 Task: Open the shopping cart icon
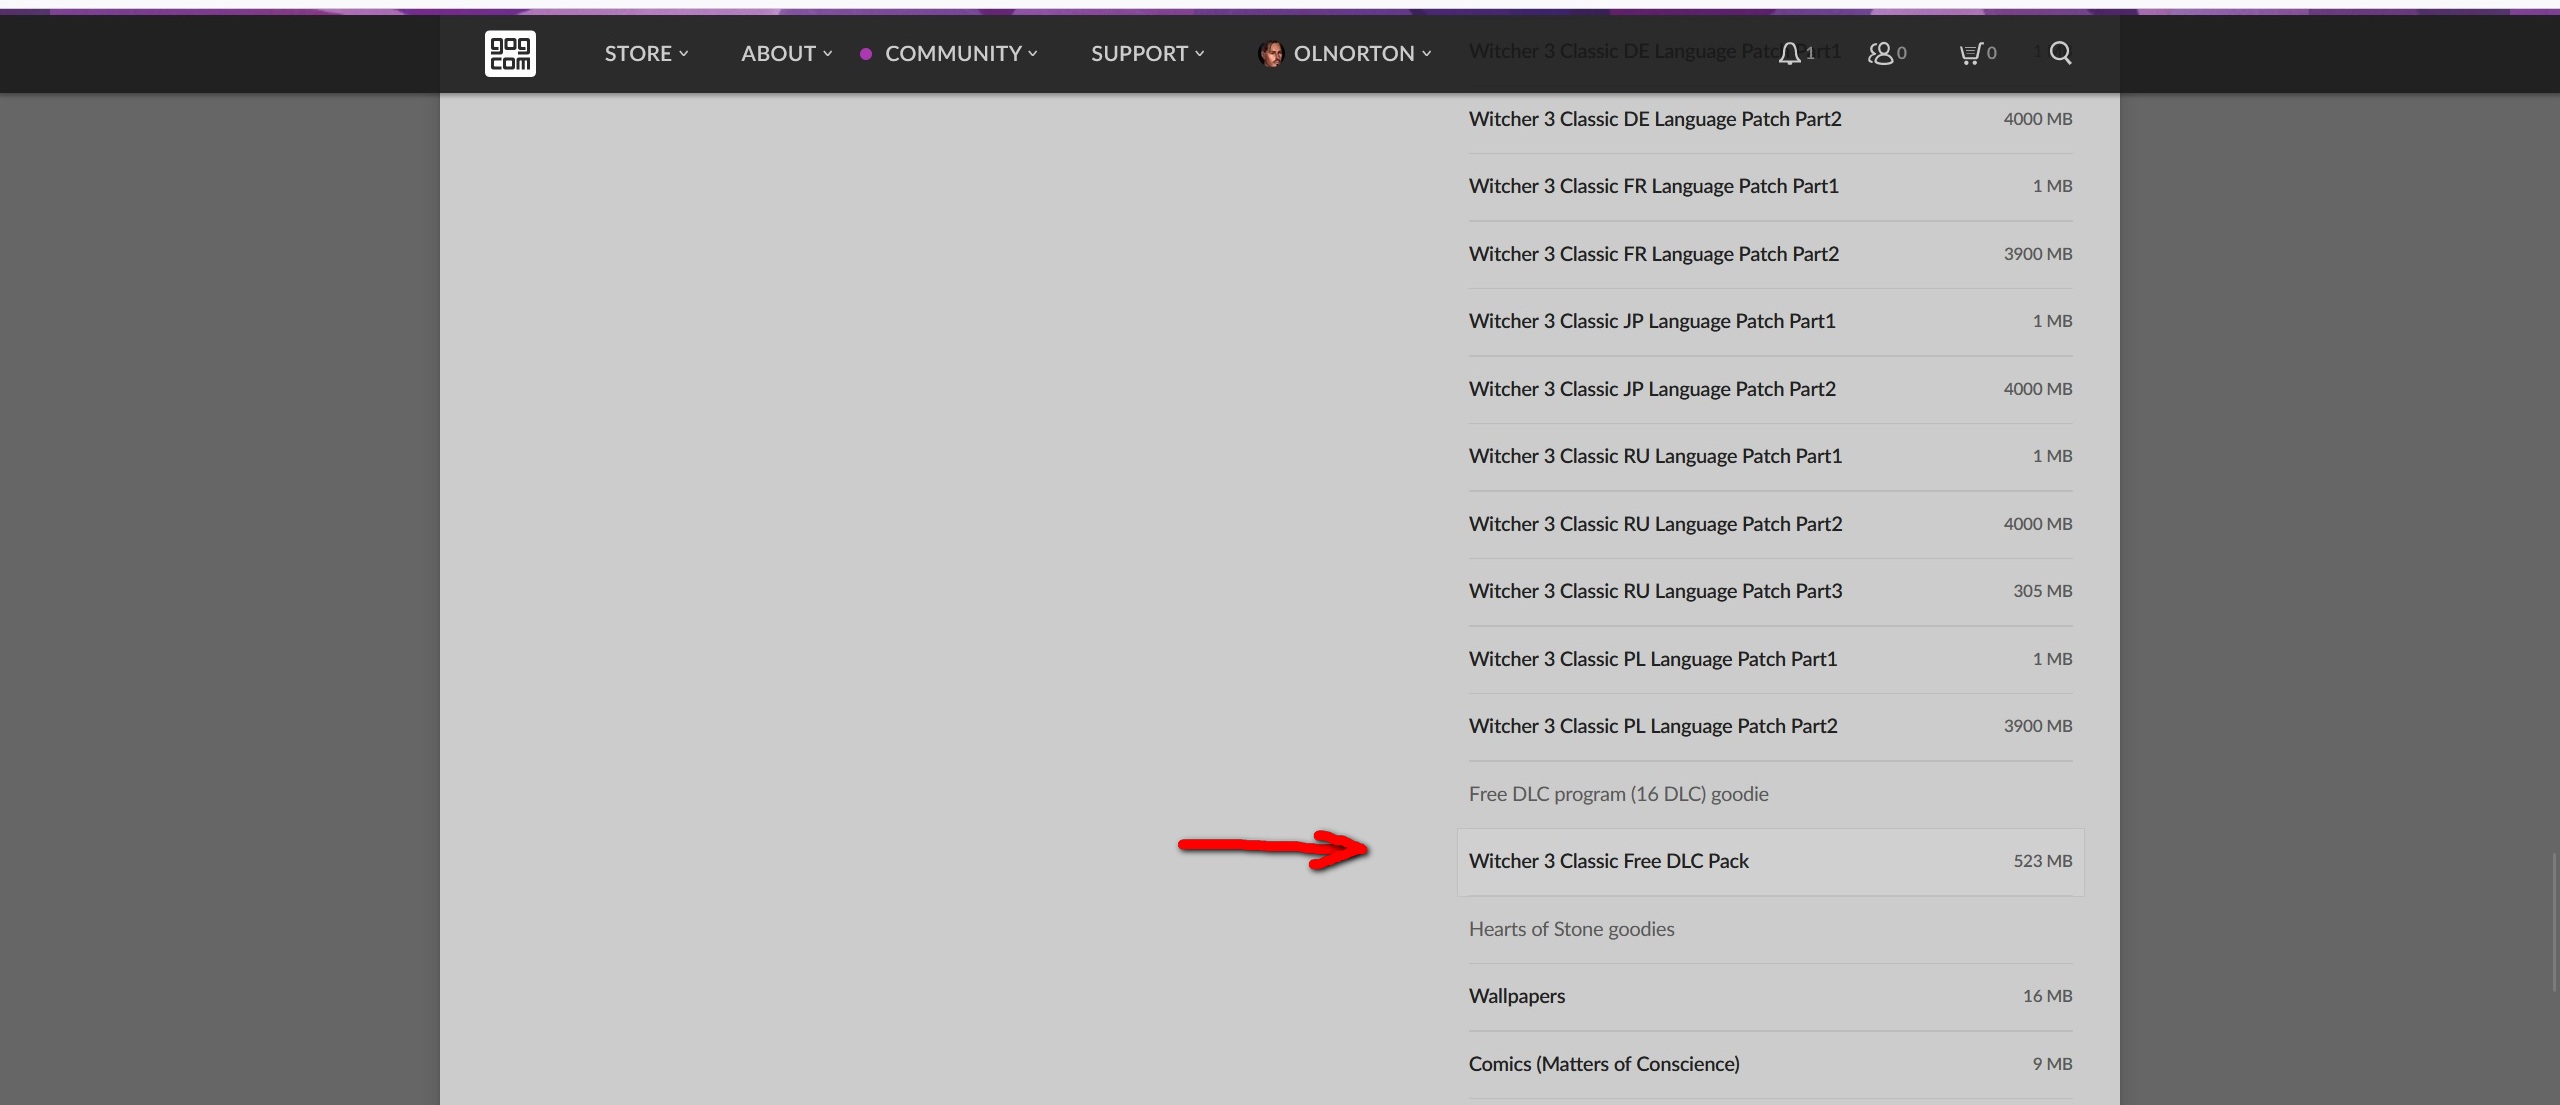(1970, 53)
